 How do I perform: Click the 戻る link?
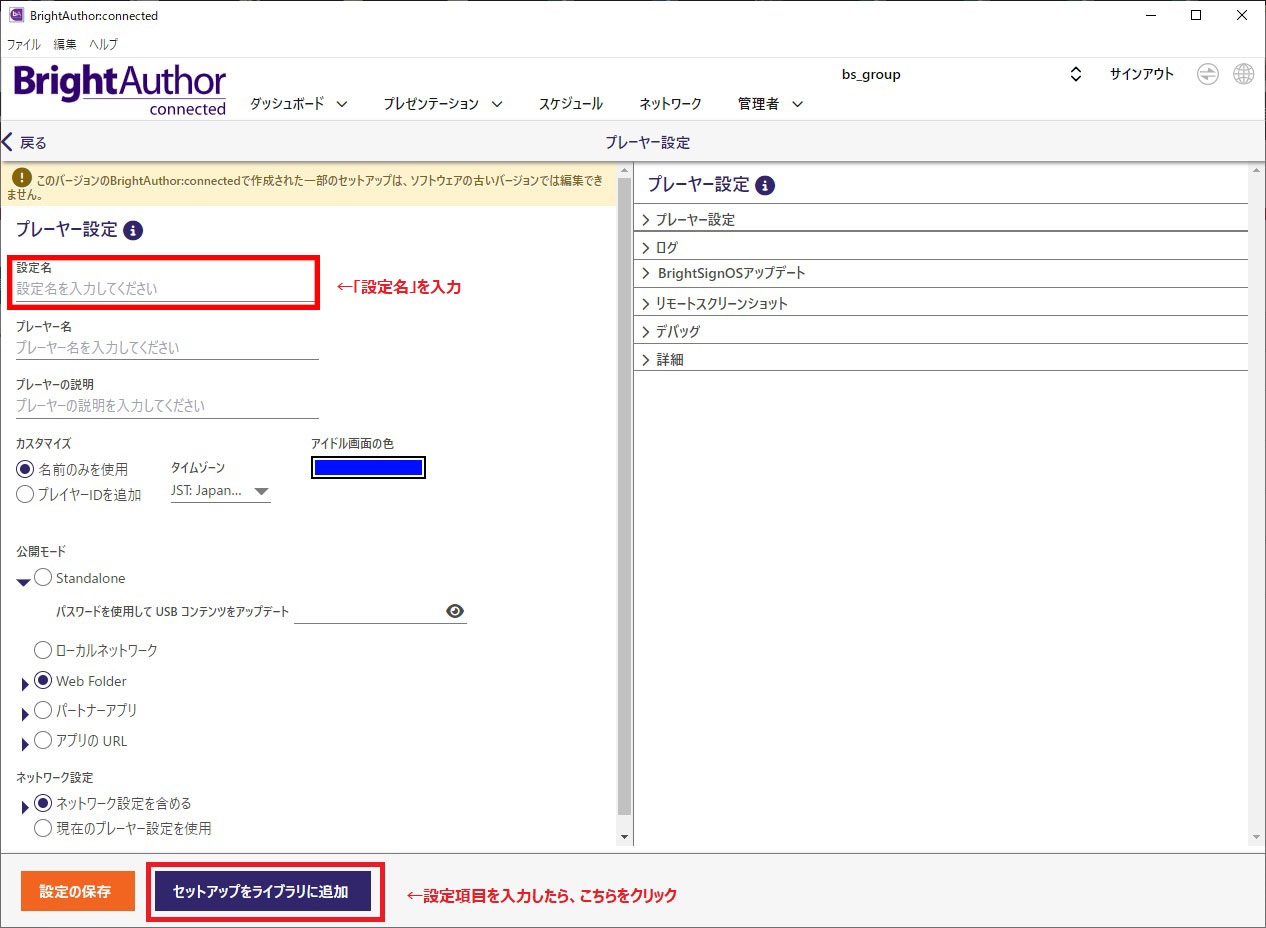pyautogui.click(x=33, y=142)
